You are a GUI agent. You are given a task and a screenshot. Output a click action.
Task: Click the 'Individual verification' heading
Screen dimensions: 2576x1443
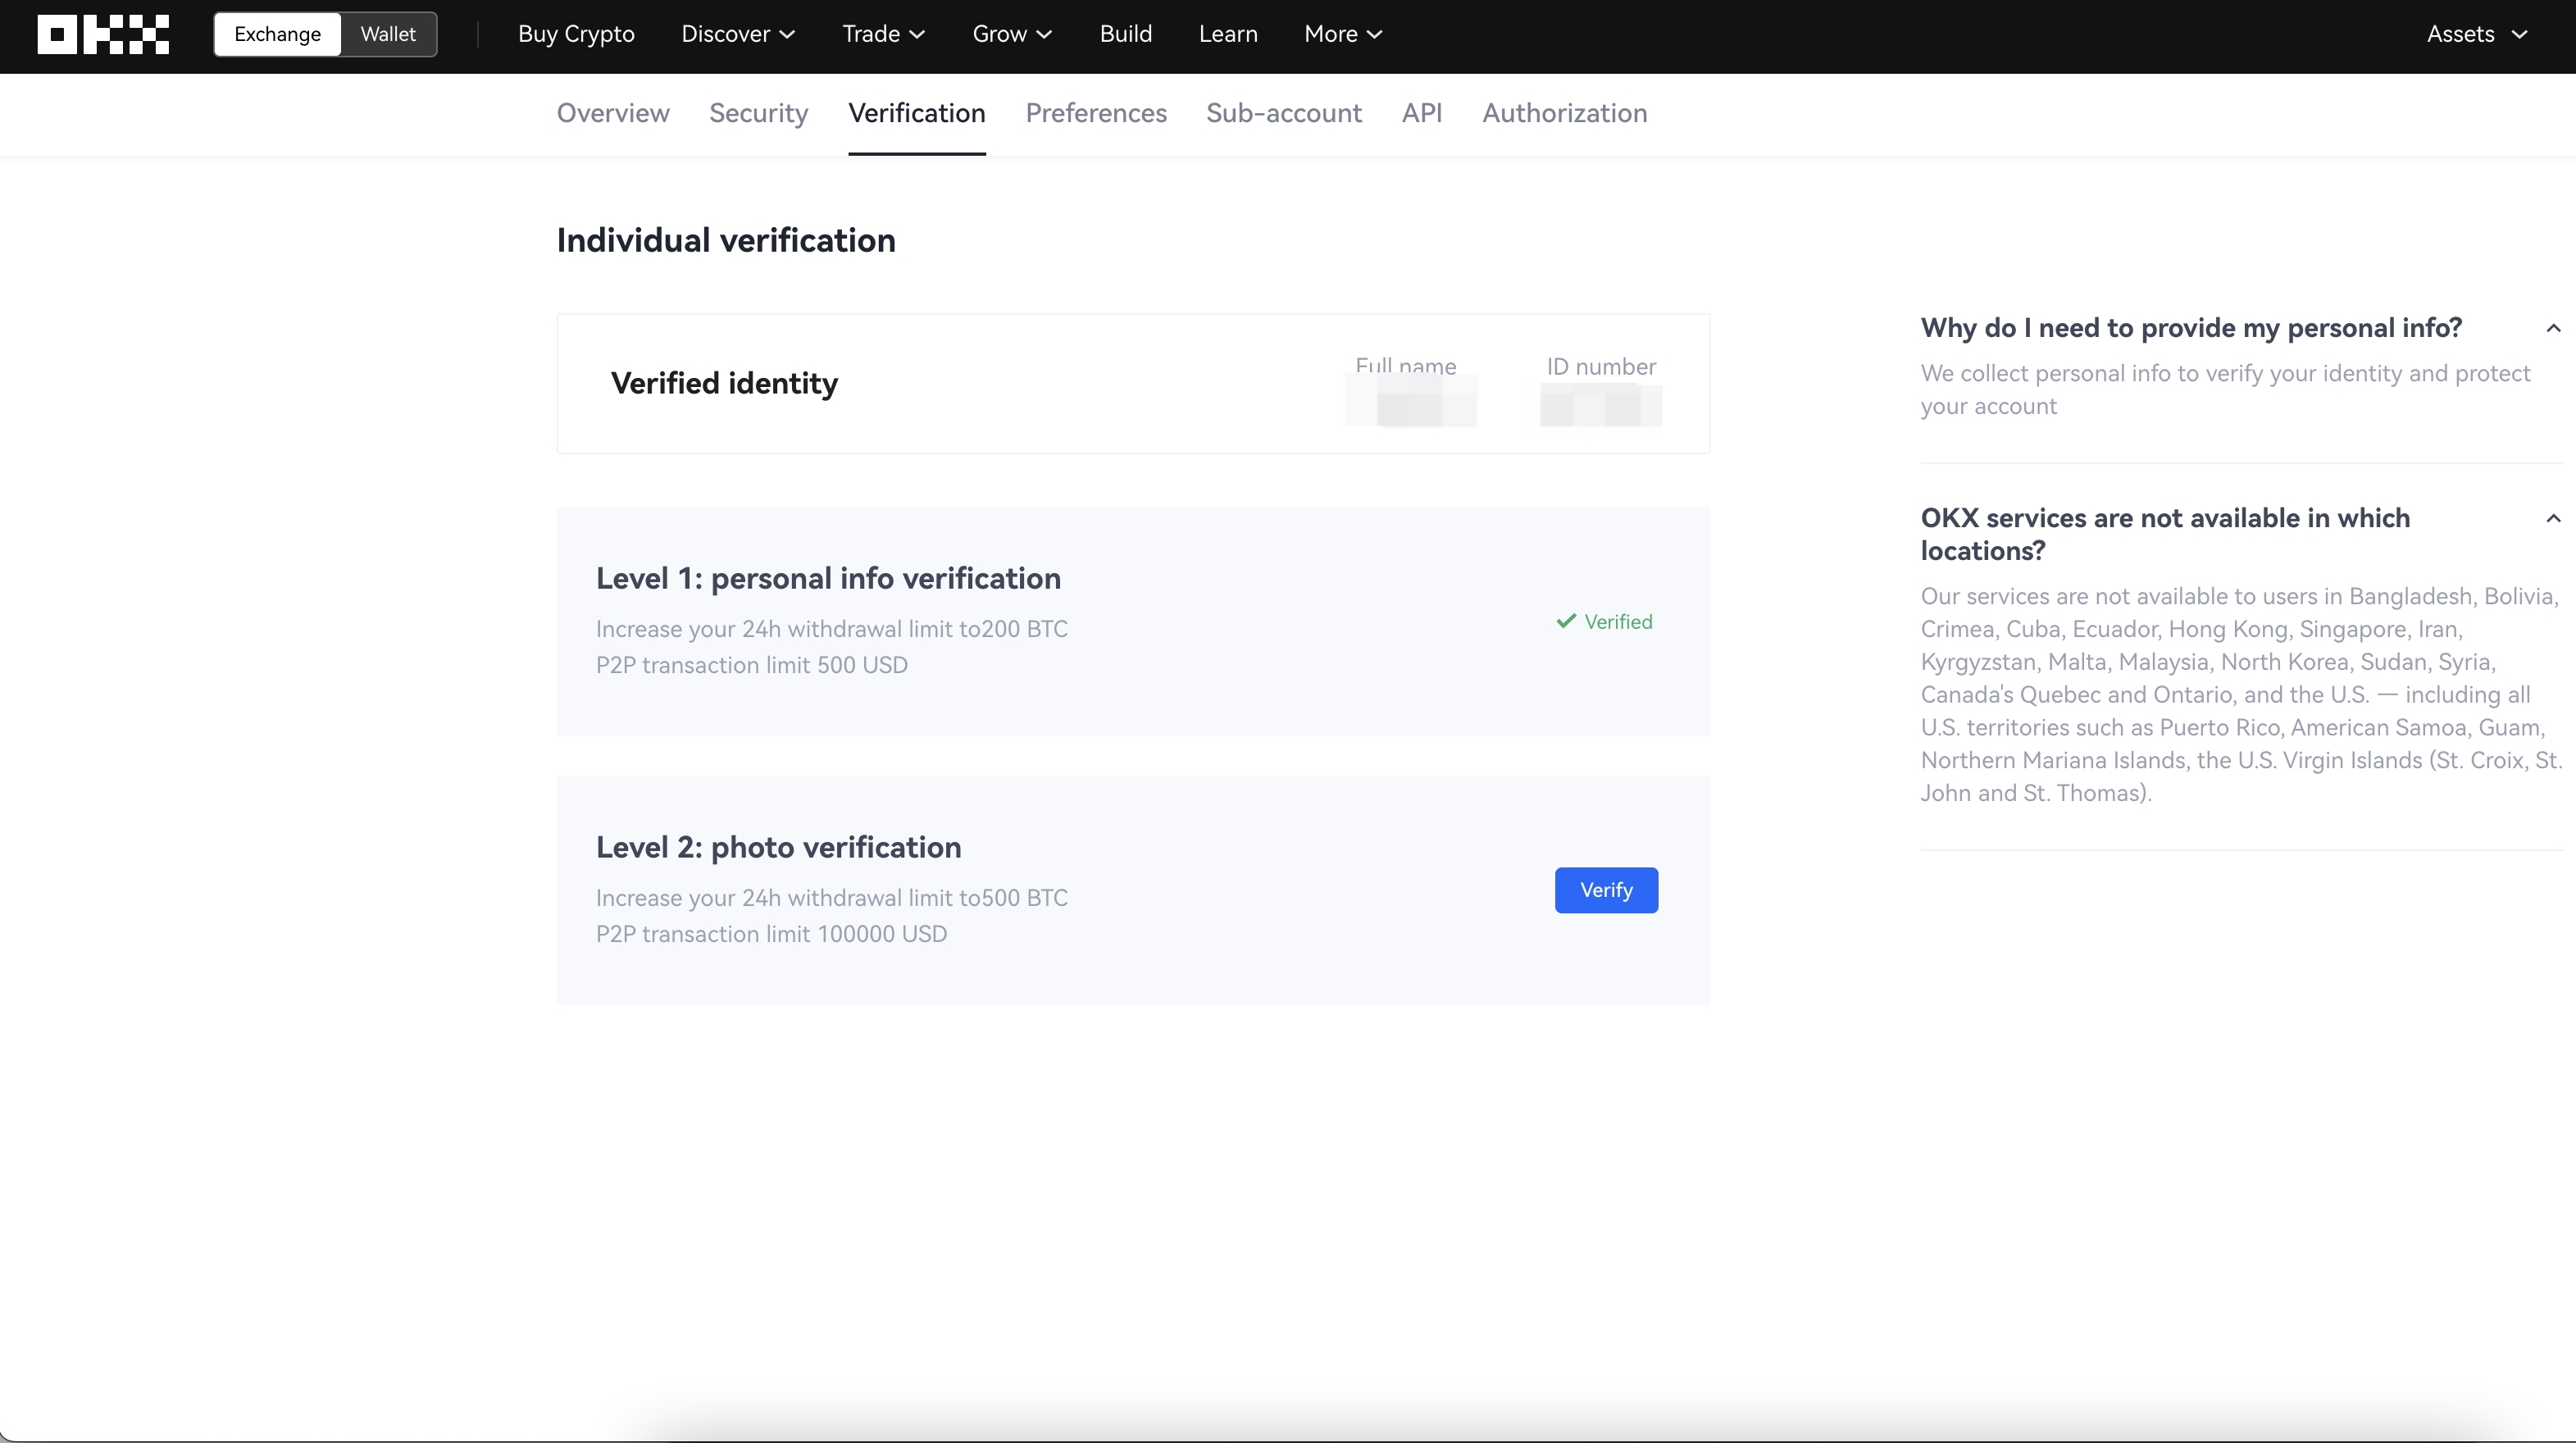tap(726, 240)
